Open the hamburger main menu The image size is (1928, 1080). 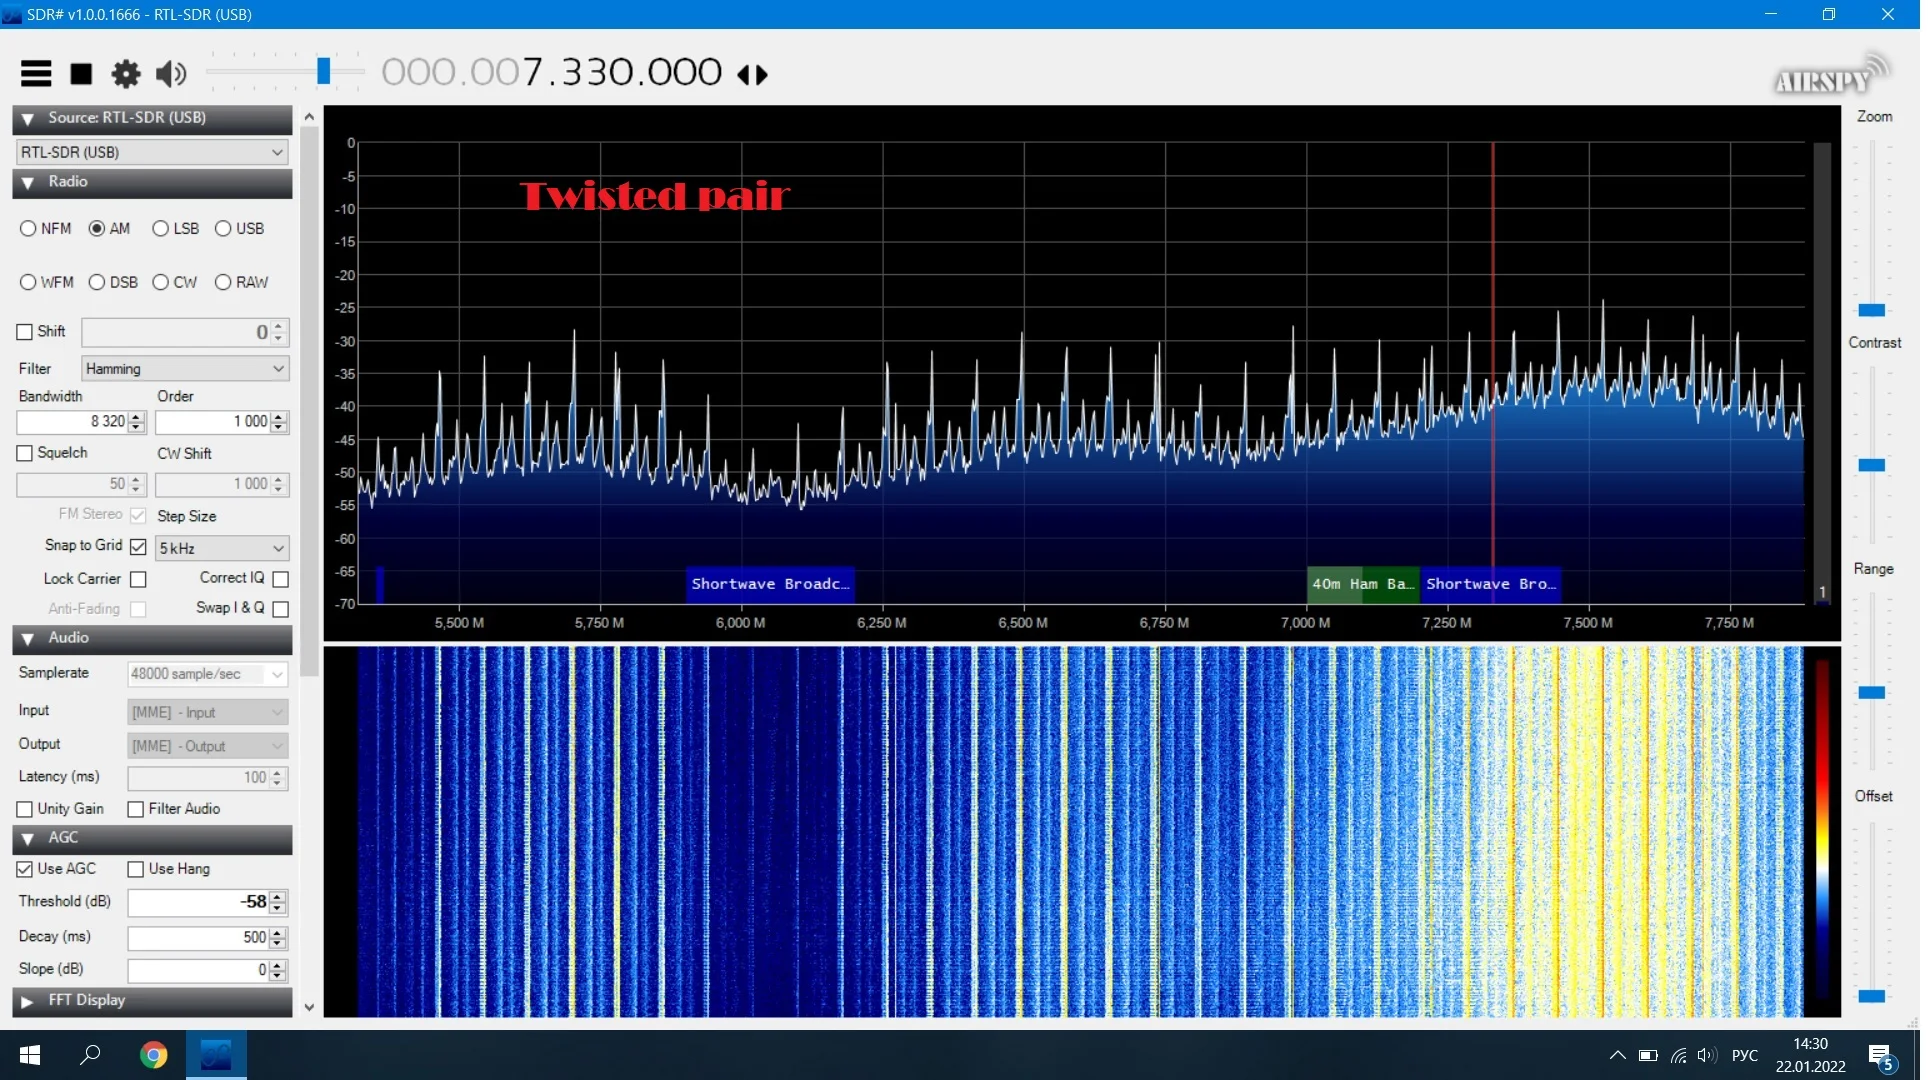pyautogui.click(x=36, y=74)
